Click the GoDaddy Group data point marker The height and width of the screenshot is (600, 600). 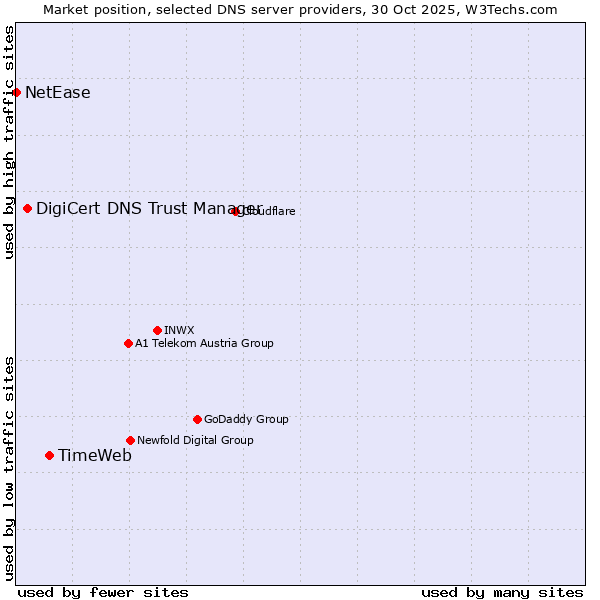tap(197, 420)
